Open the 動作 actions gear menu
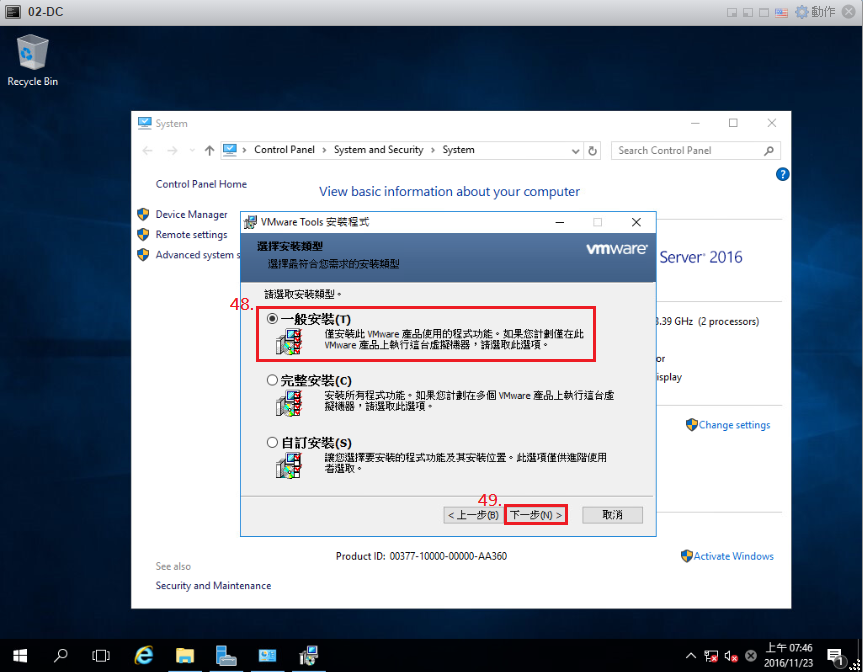The height and width of the screenshot is (672, 863). pos(816,12)
